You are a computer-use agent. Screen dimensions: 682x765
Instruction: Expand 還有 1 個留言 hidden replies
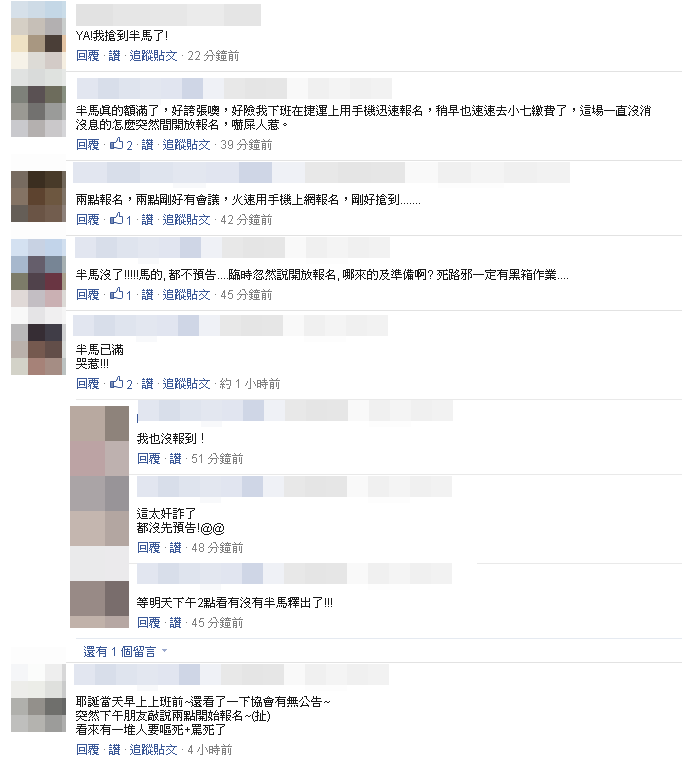[x=120, y=651]
